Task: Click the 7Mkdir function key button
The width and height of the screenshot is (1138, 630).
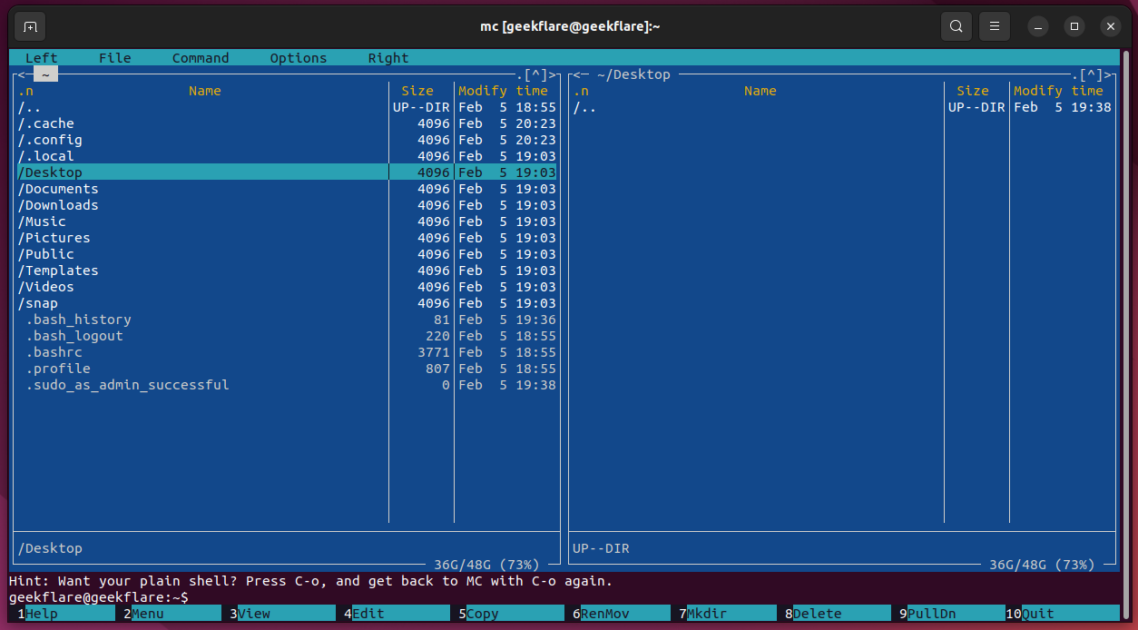Action: 726,613
